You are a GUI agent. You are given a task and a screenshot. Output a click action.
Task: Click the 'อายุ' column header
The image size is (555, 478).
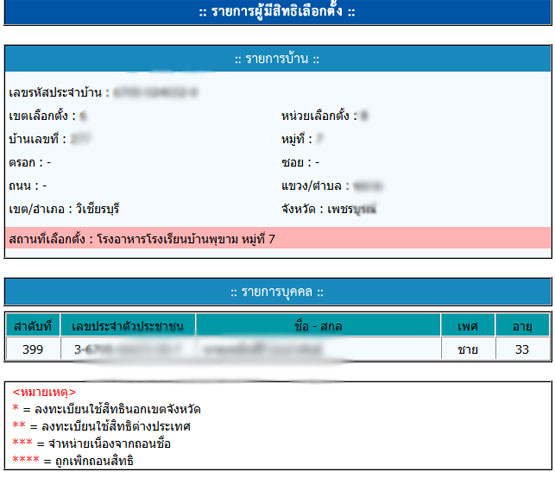point(522,325)
